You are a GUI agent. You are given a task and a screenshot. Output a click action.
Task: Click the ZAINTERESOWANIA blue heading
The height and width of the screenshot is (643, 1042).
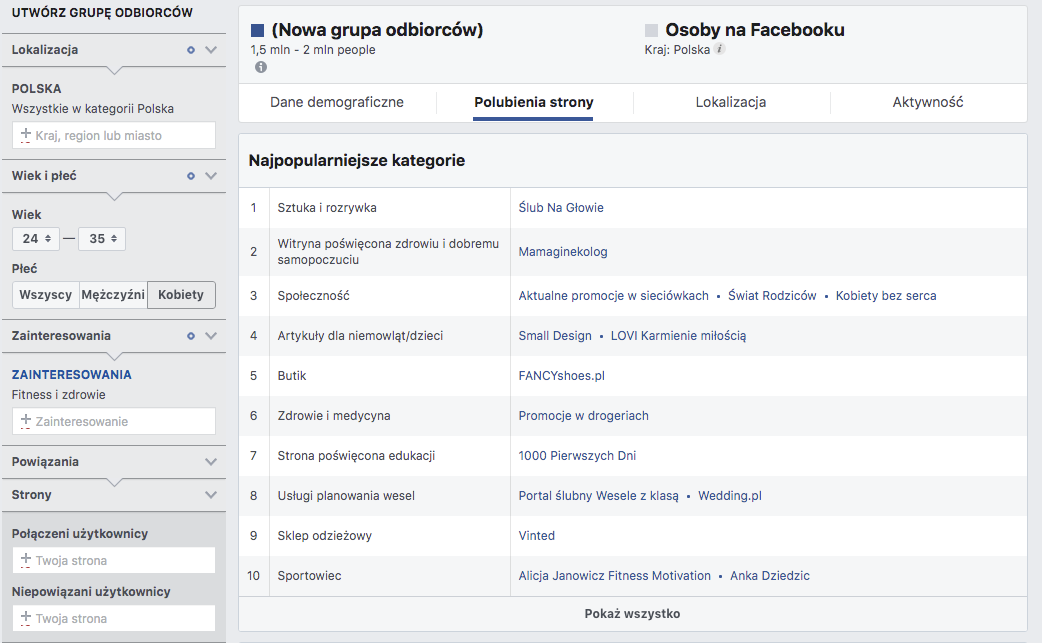tap(72, 375)
